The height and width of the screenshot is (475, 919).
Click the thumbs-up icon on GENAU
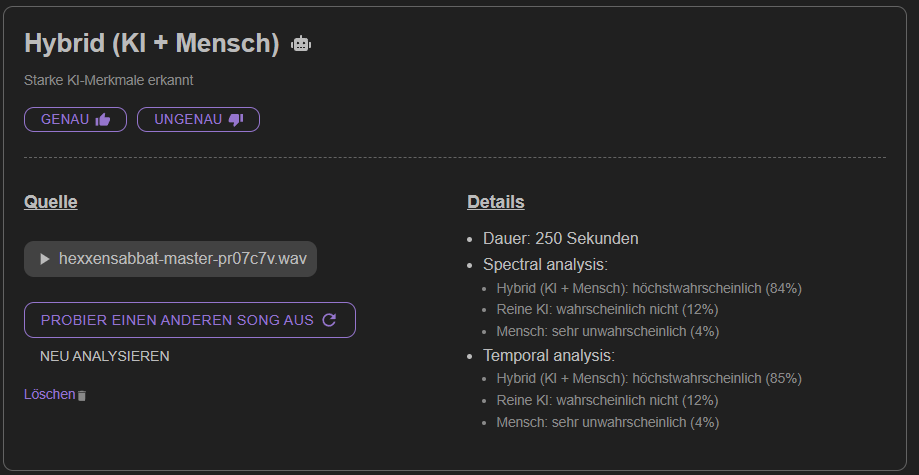(x=103, y=120)
